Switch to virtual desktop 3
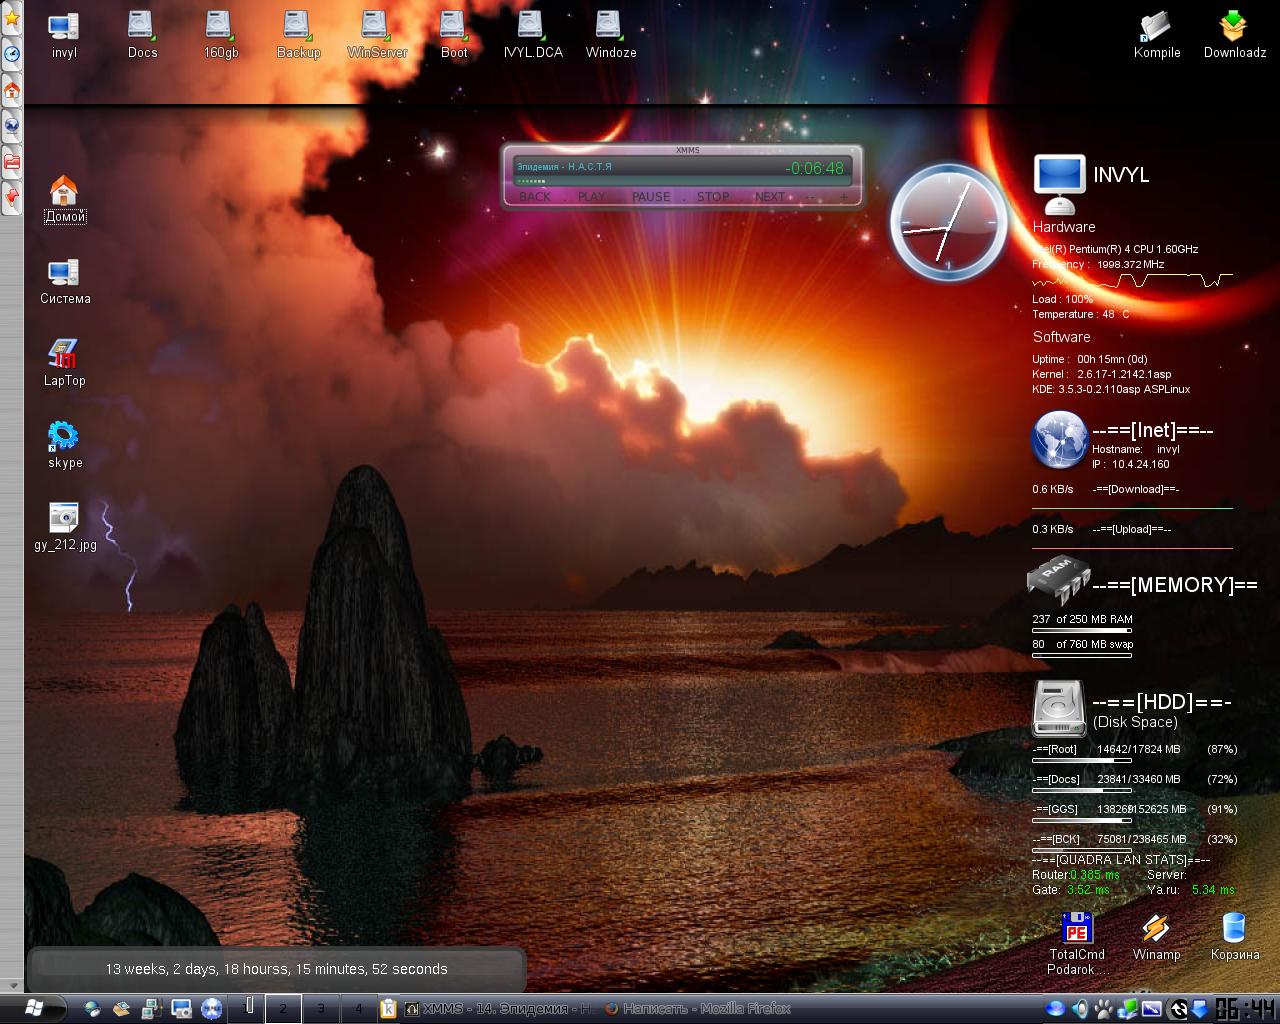Screen dimensions: 1280x1024 (x=321, y=1009)
